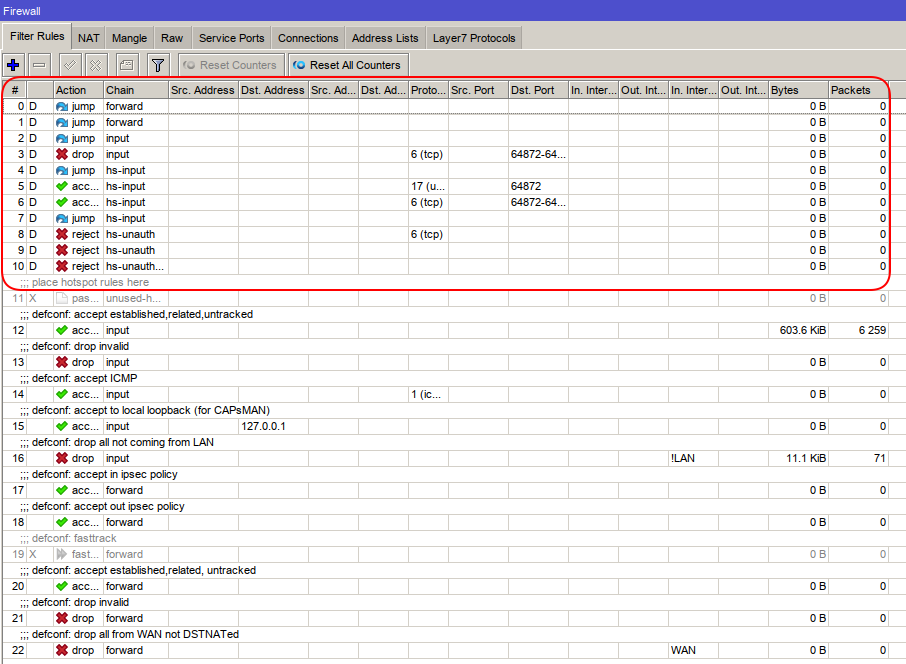Image resolution: width=906 pixels, height=664 pixels.
Task: Click the red reject icon on rule 10
Action: 62,266
